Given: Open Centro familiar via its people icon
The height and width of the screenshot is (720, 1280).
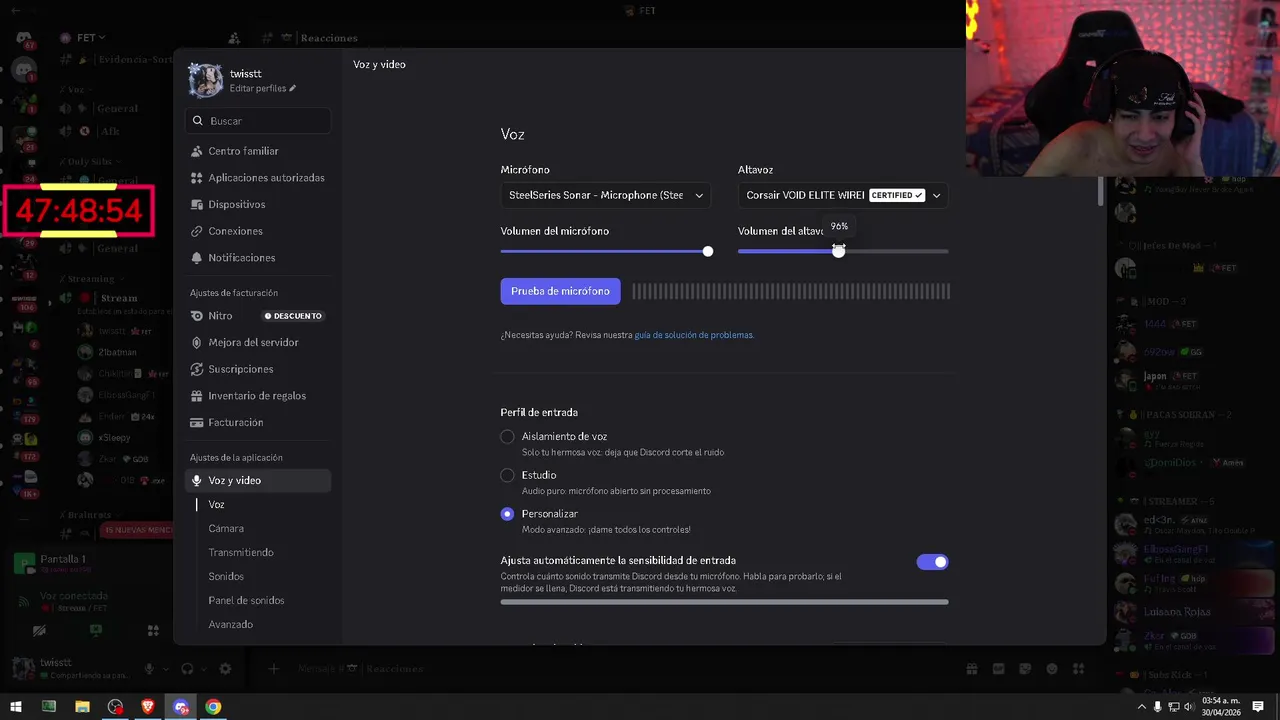Looking at the screenshot, I should 197,151.
